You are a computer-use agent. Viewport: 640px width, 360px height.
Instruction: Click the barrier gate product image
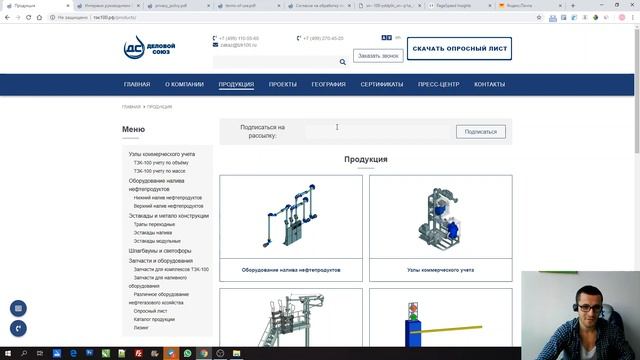click(x=440, y=318)
